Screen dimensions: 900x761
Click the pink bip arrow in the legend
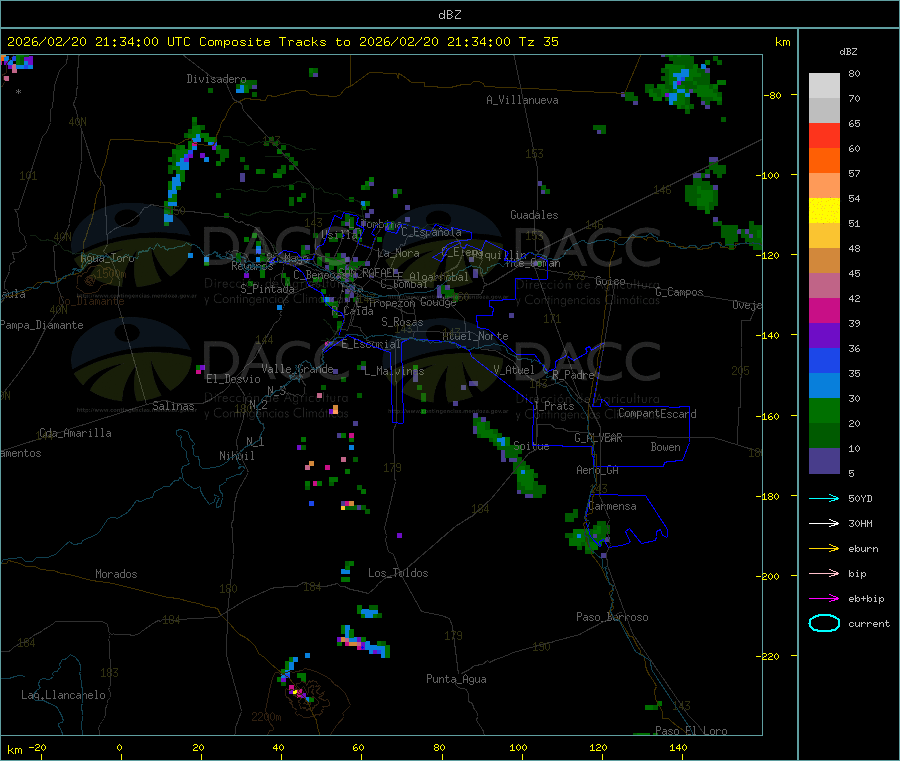coord(824,573)
